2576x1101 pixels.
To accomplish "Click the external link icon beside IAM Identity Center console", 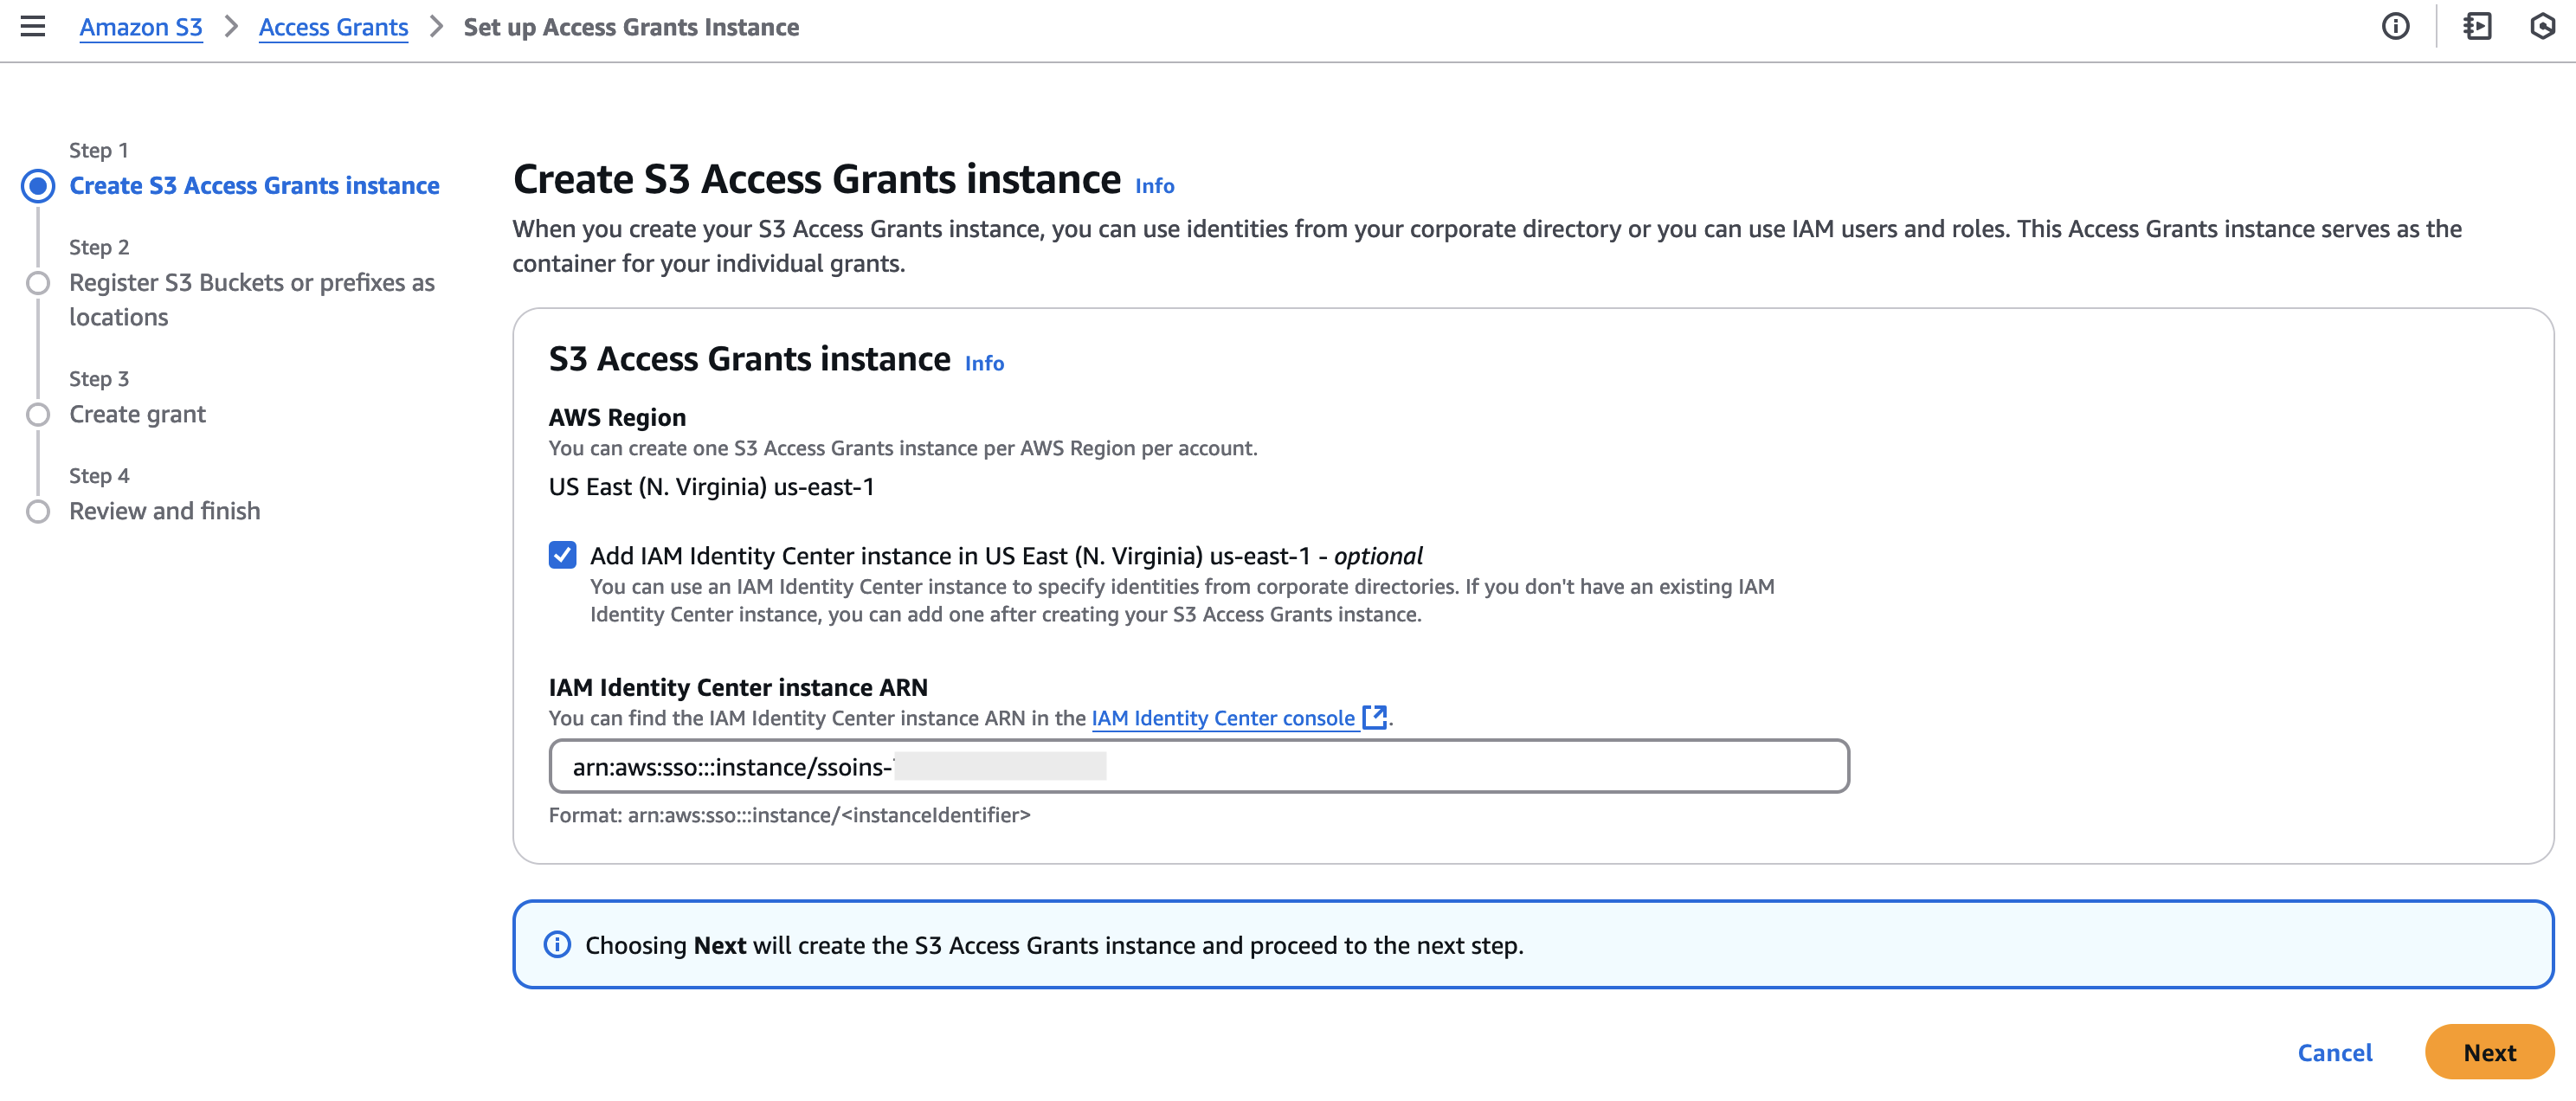I will pyautogui.click(x=1375, y=717).
